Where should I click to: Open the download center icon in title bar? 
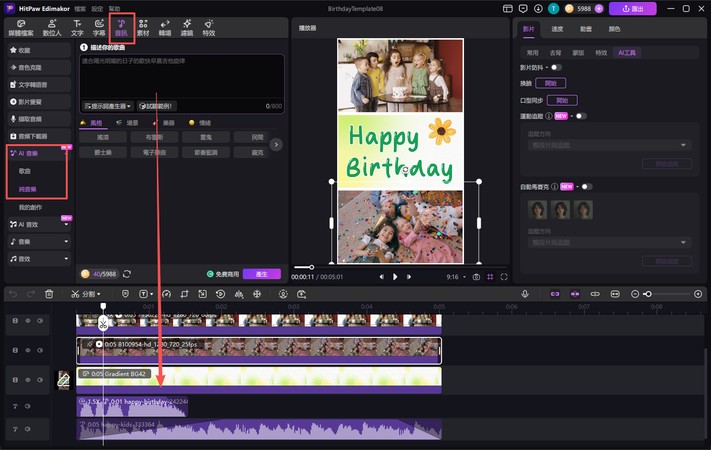[x=538, y=9]
